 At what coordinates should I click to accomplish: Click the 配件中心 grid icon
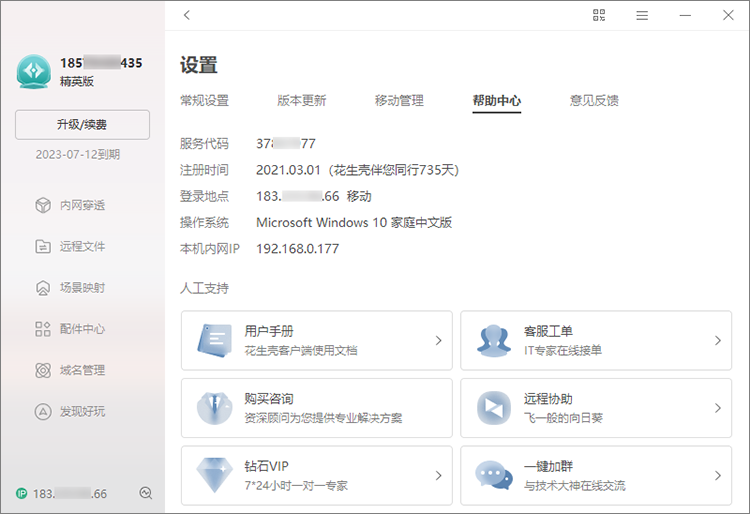tap(43, 329)
